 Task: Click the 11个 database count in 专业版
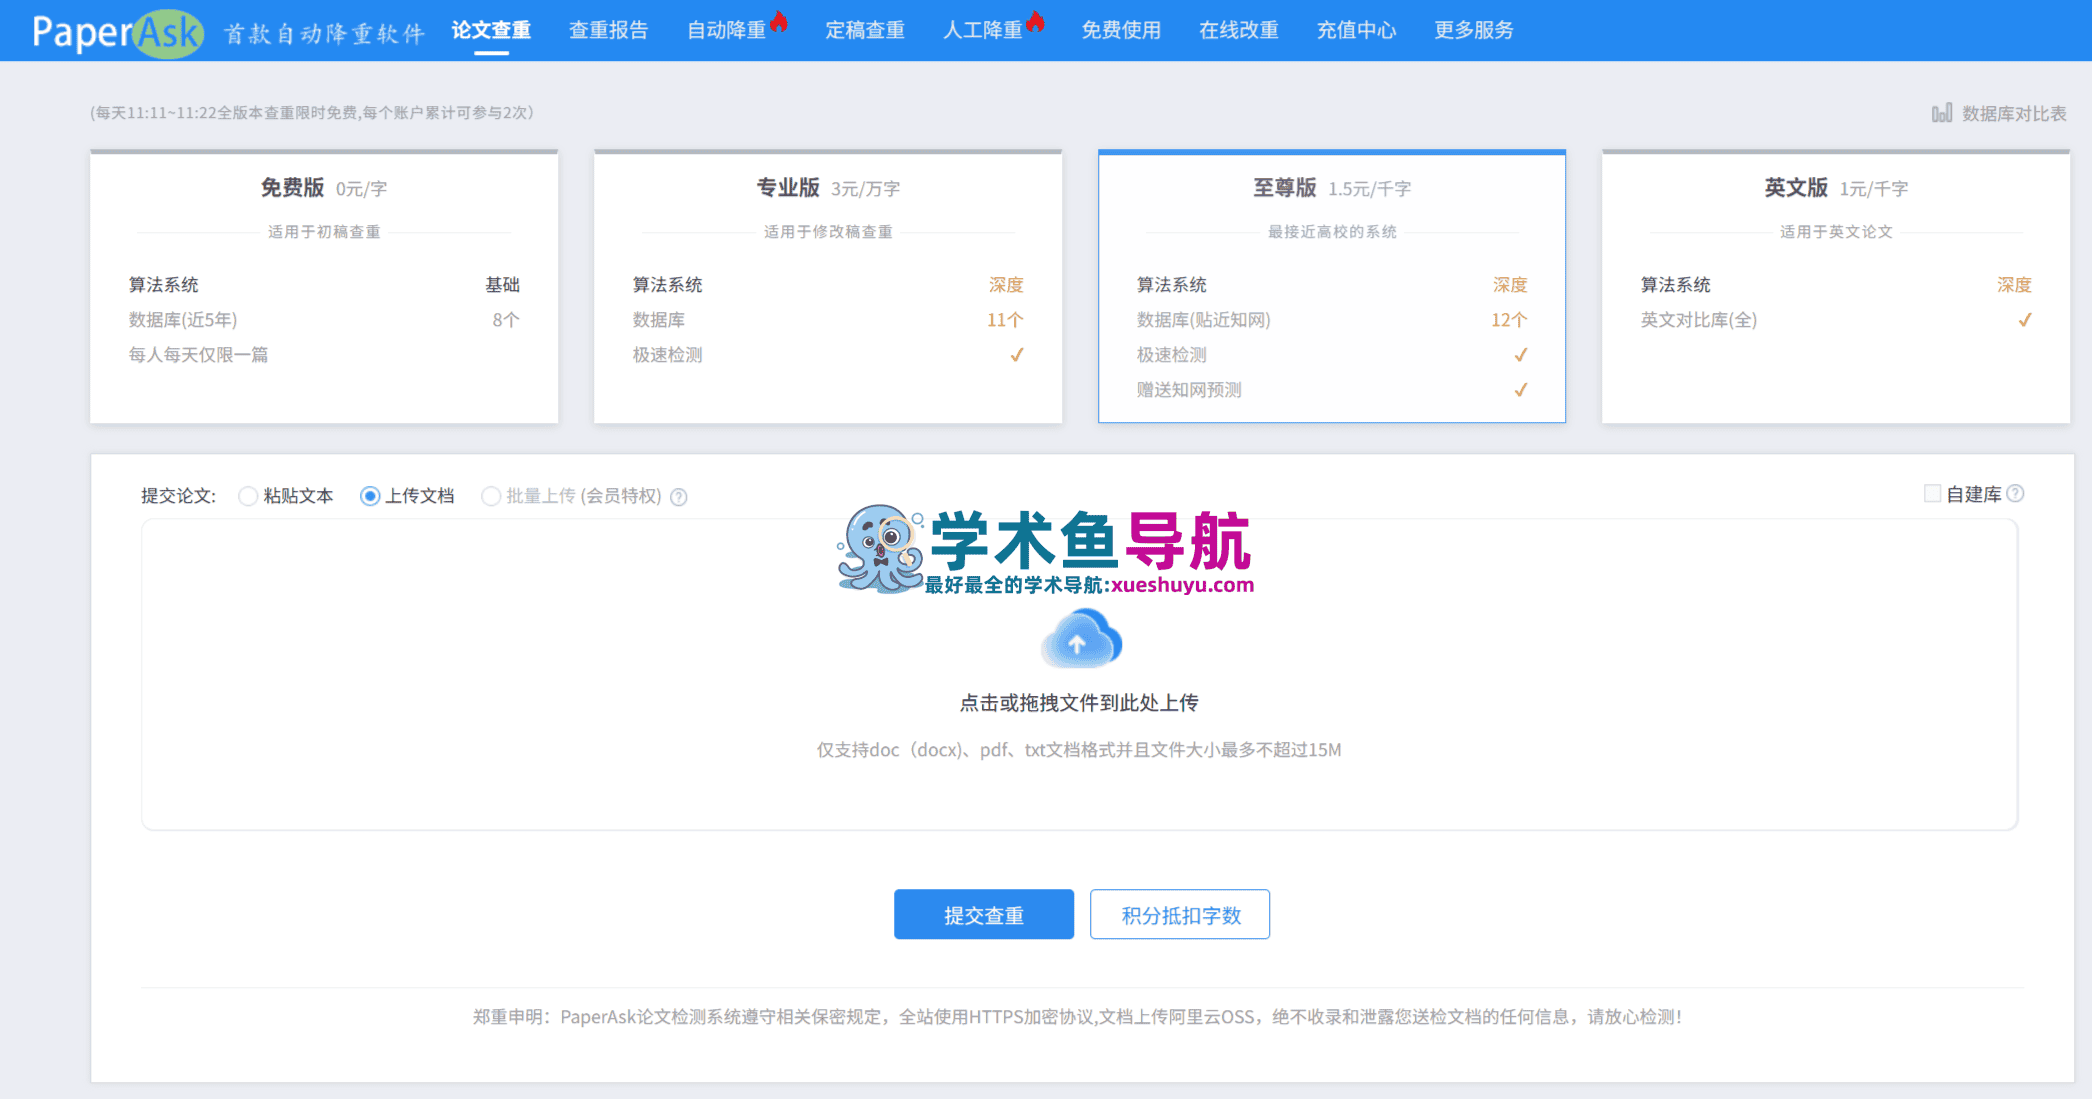pyautogui.click(x=1005, y=320)
